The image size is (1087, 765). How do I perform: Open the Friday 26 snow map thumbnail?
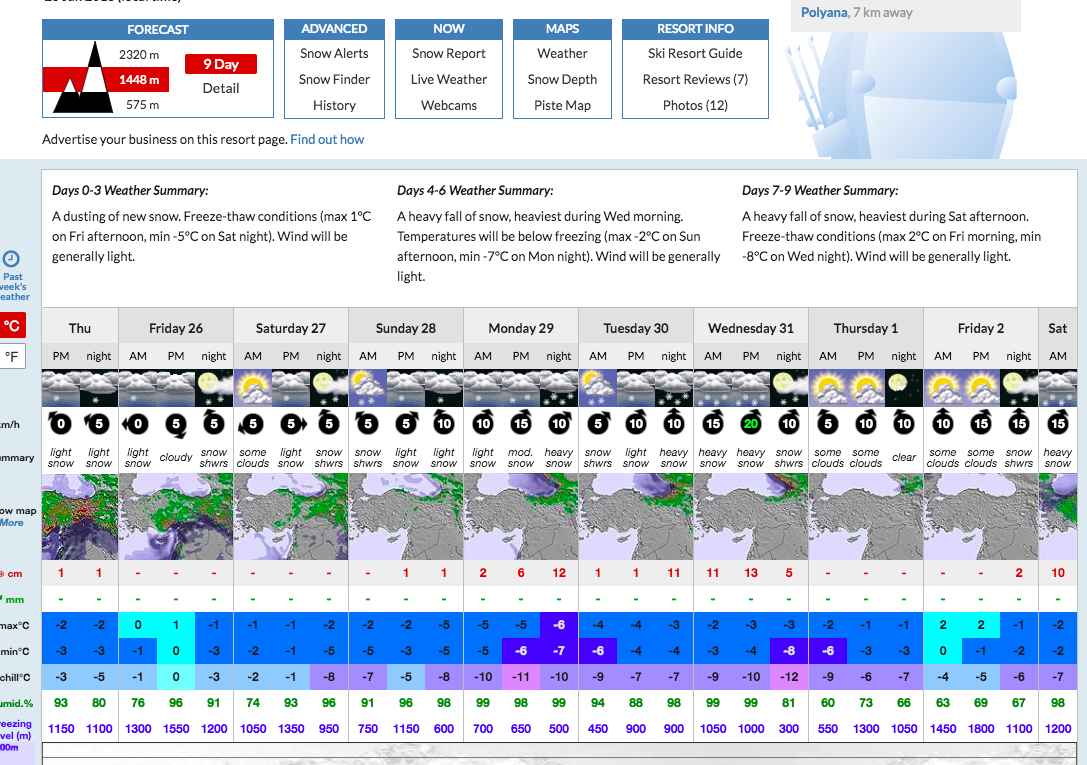pos(176,517)
